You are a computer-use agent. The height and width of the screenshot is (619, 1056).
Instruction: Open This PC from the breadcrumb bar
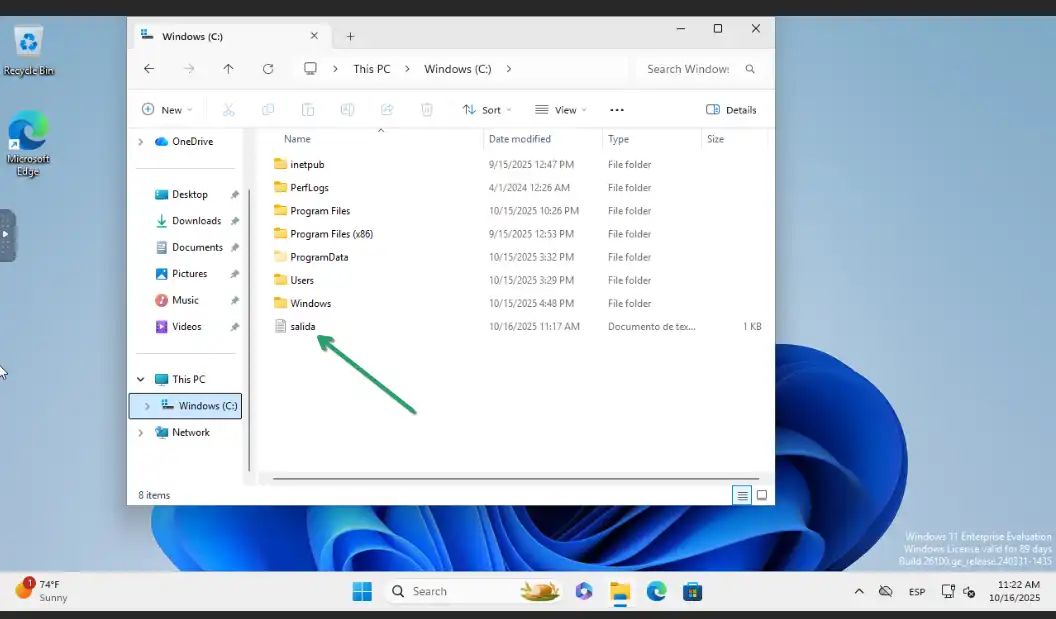[371, 69]
